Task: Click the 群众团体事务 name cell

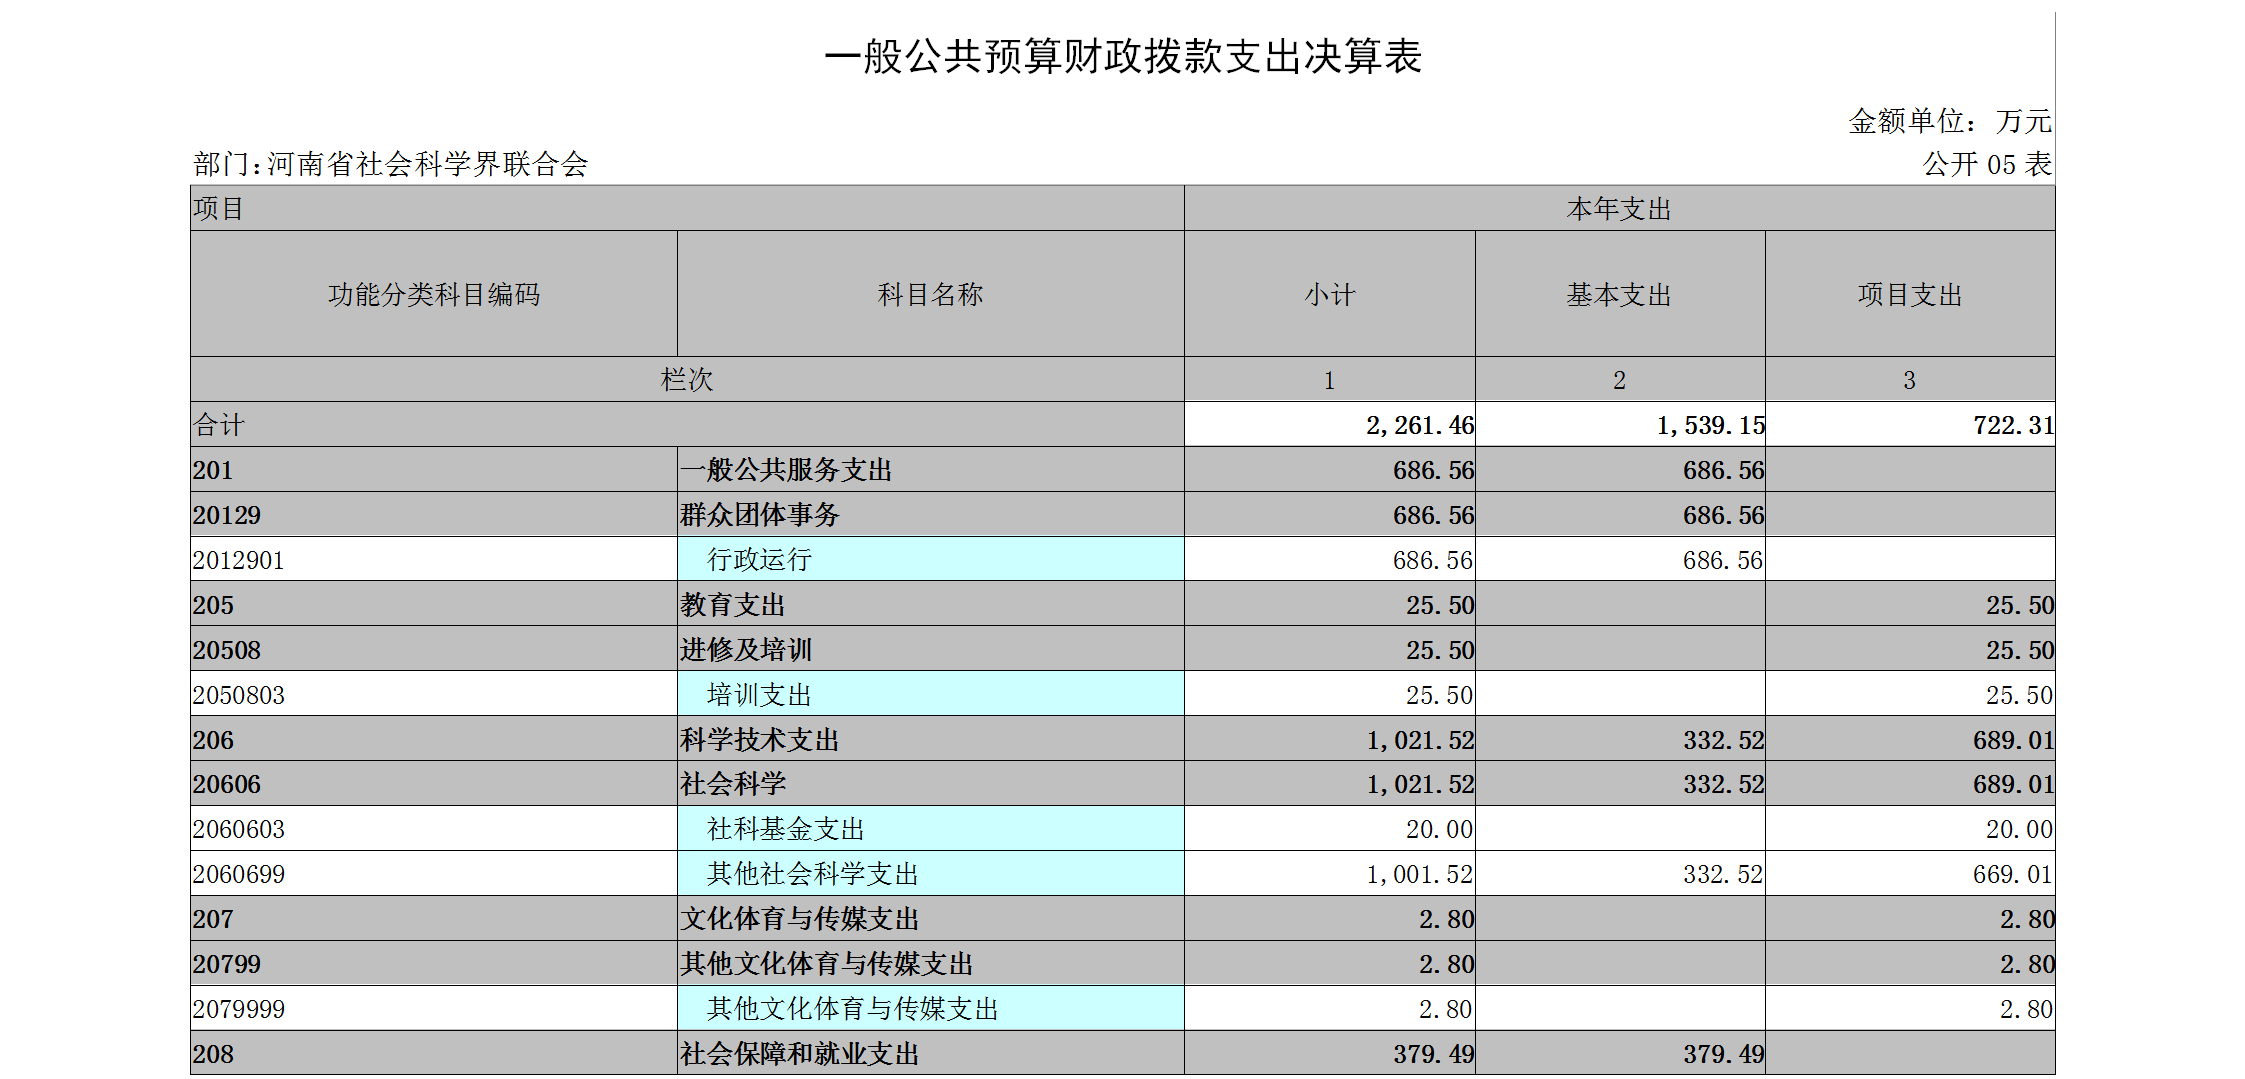Action: pos(931,514)
